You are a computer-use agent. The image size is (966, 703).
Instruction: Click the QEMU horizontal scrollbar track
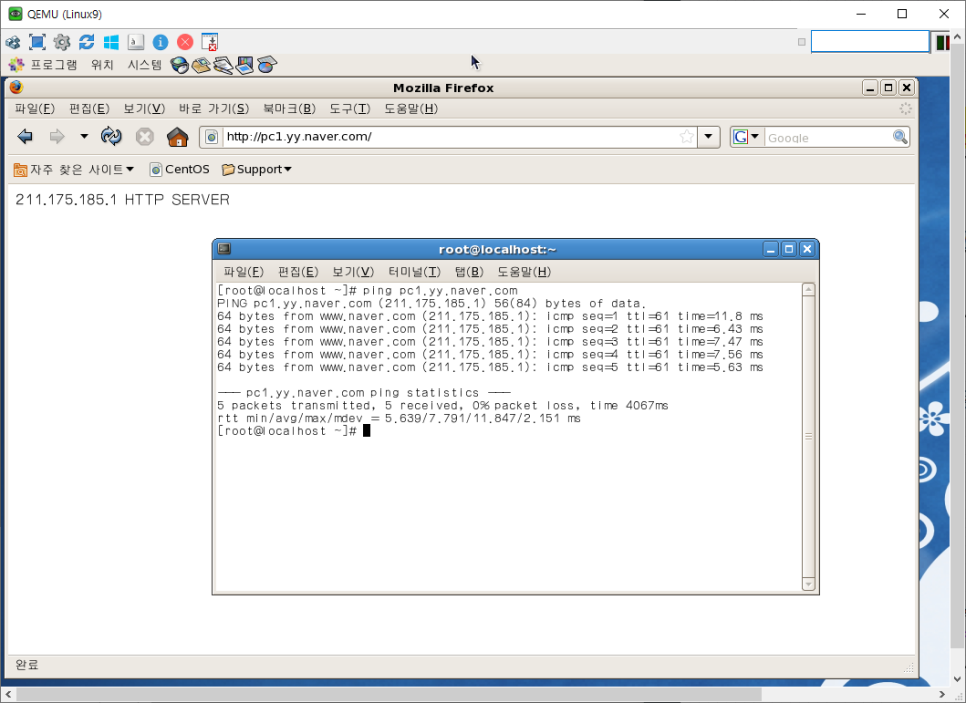click(476, 694)
